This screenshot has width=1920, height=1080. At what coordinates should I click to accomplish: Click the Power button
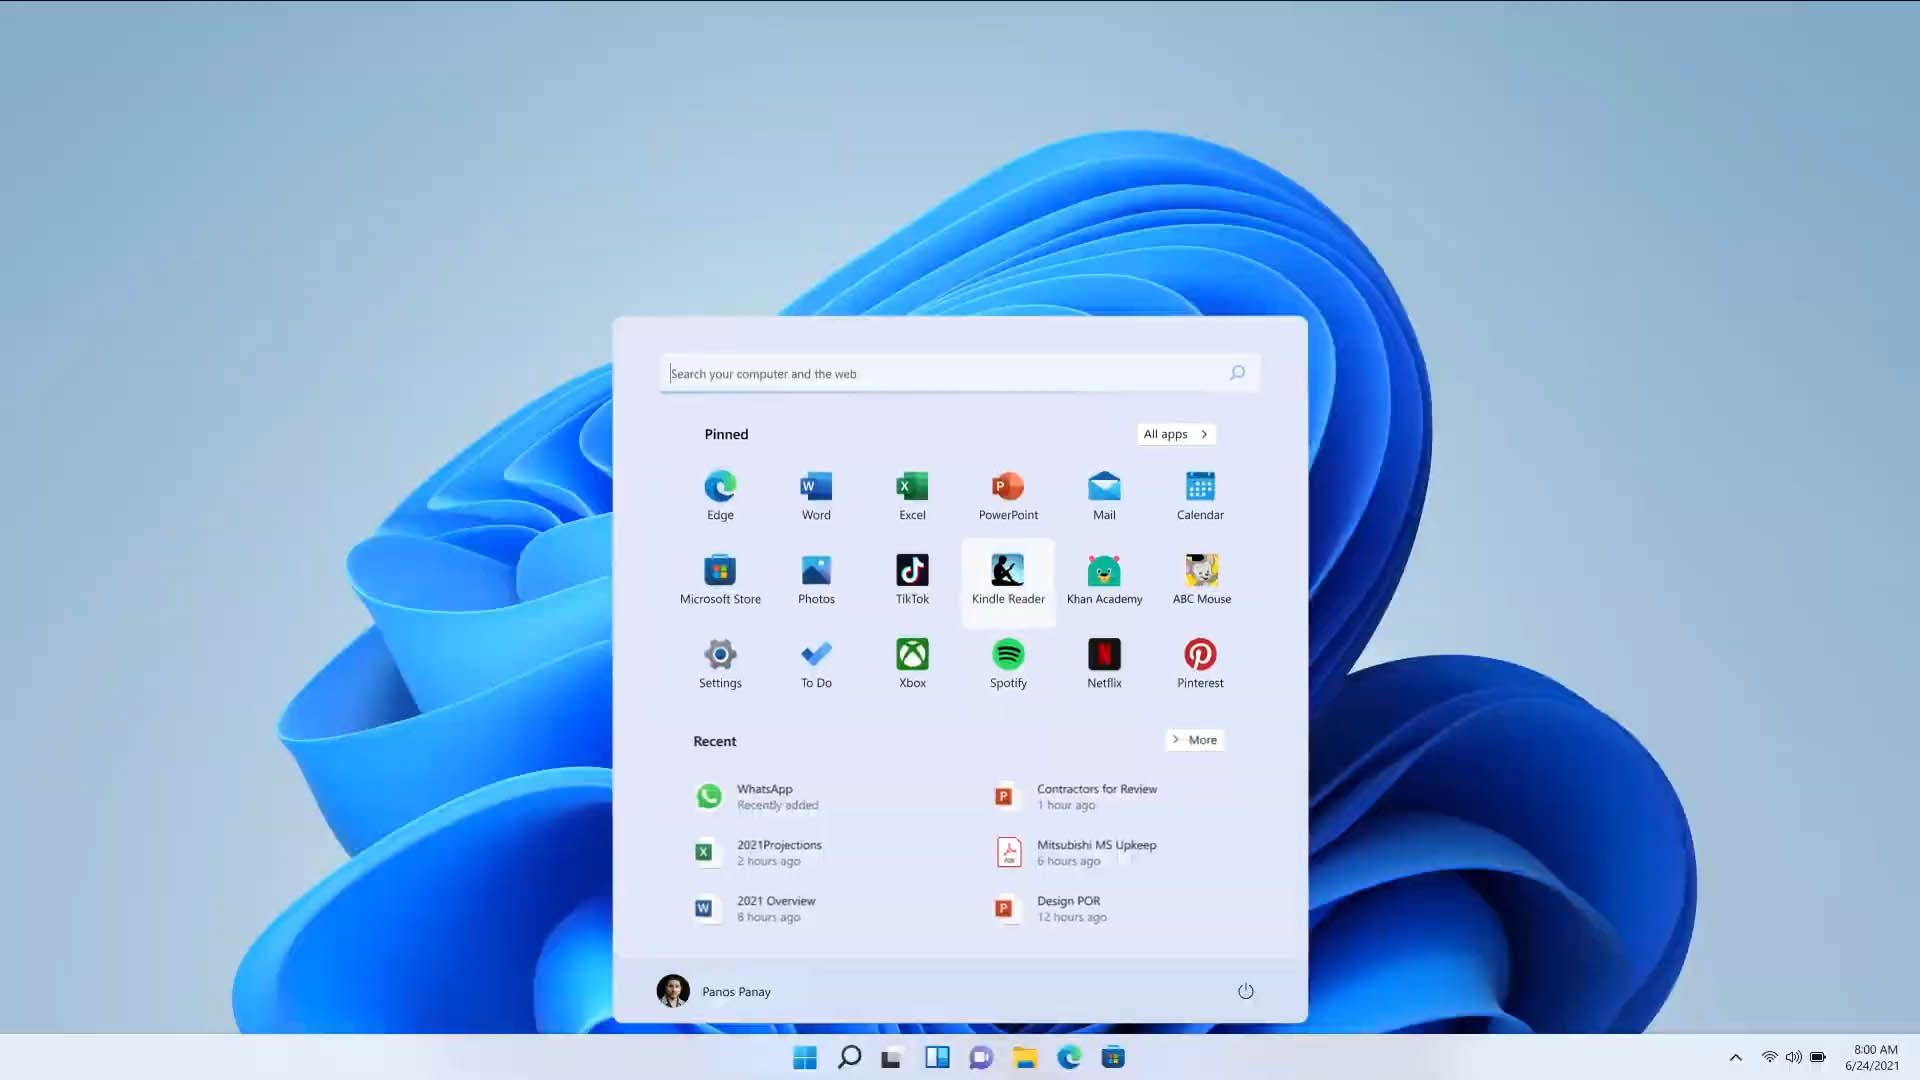(x=1245, y=990)
